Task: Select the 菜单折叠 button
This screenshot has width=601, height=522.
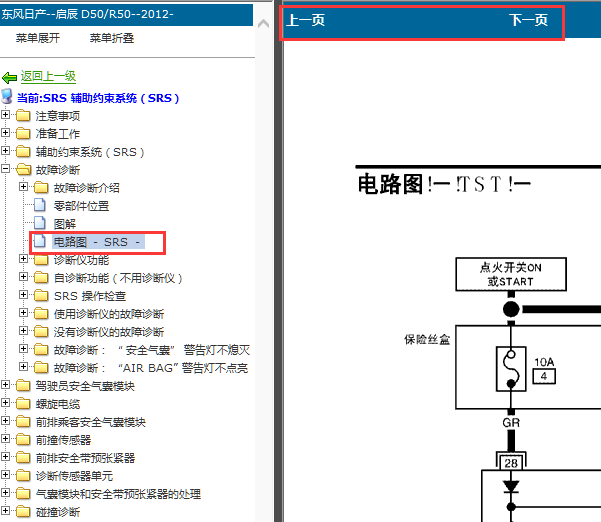Action: [112, 38]
